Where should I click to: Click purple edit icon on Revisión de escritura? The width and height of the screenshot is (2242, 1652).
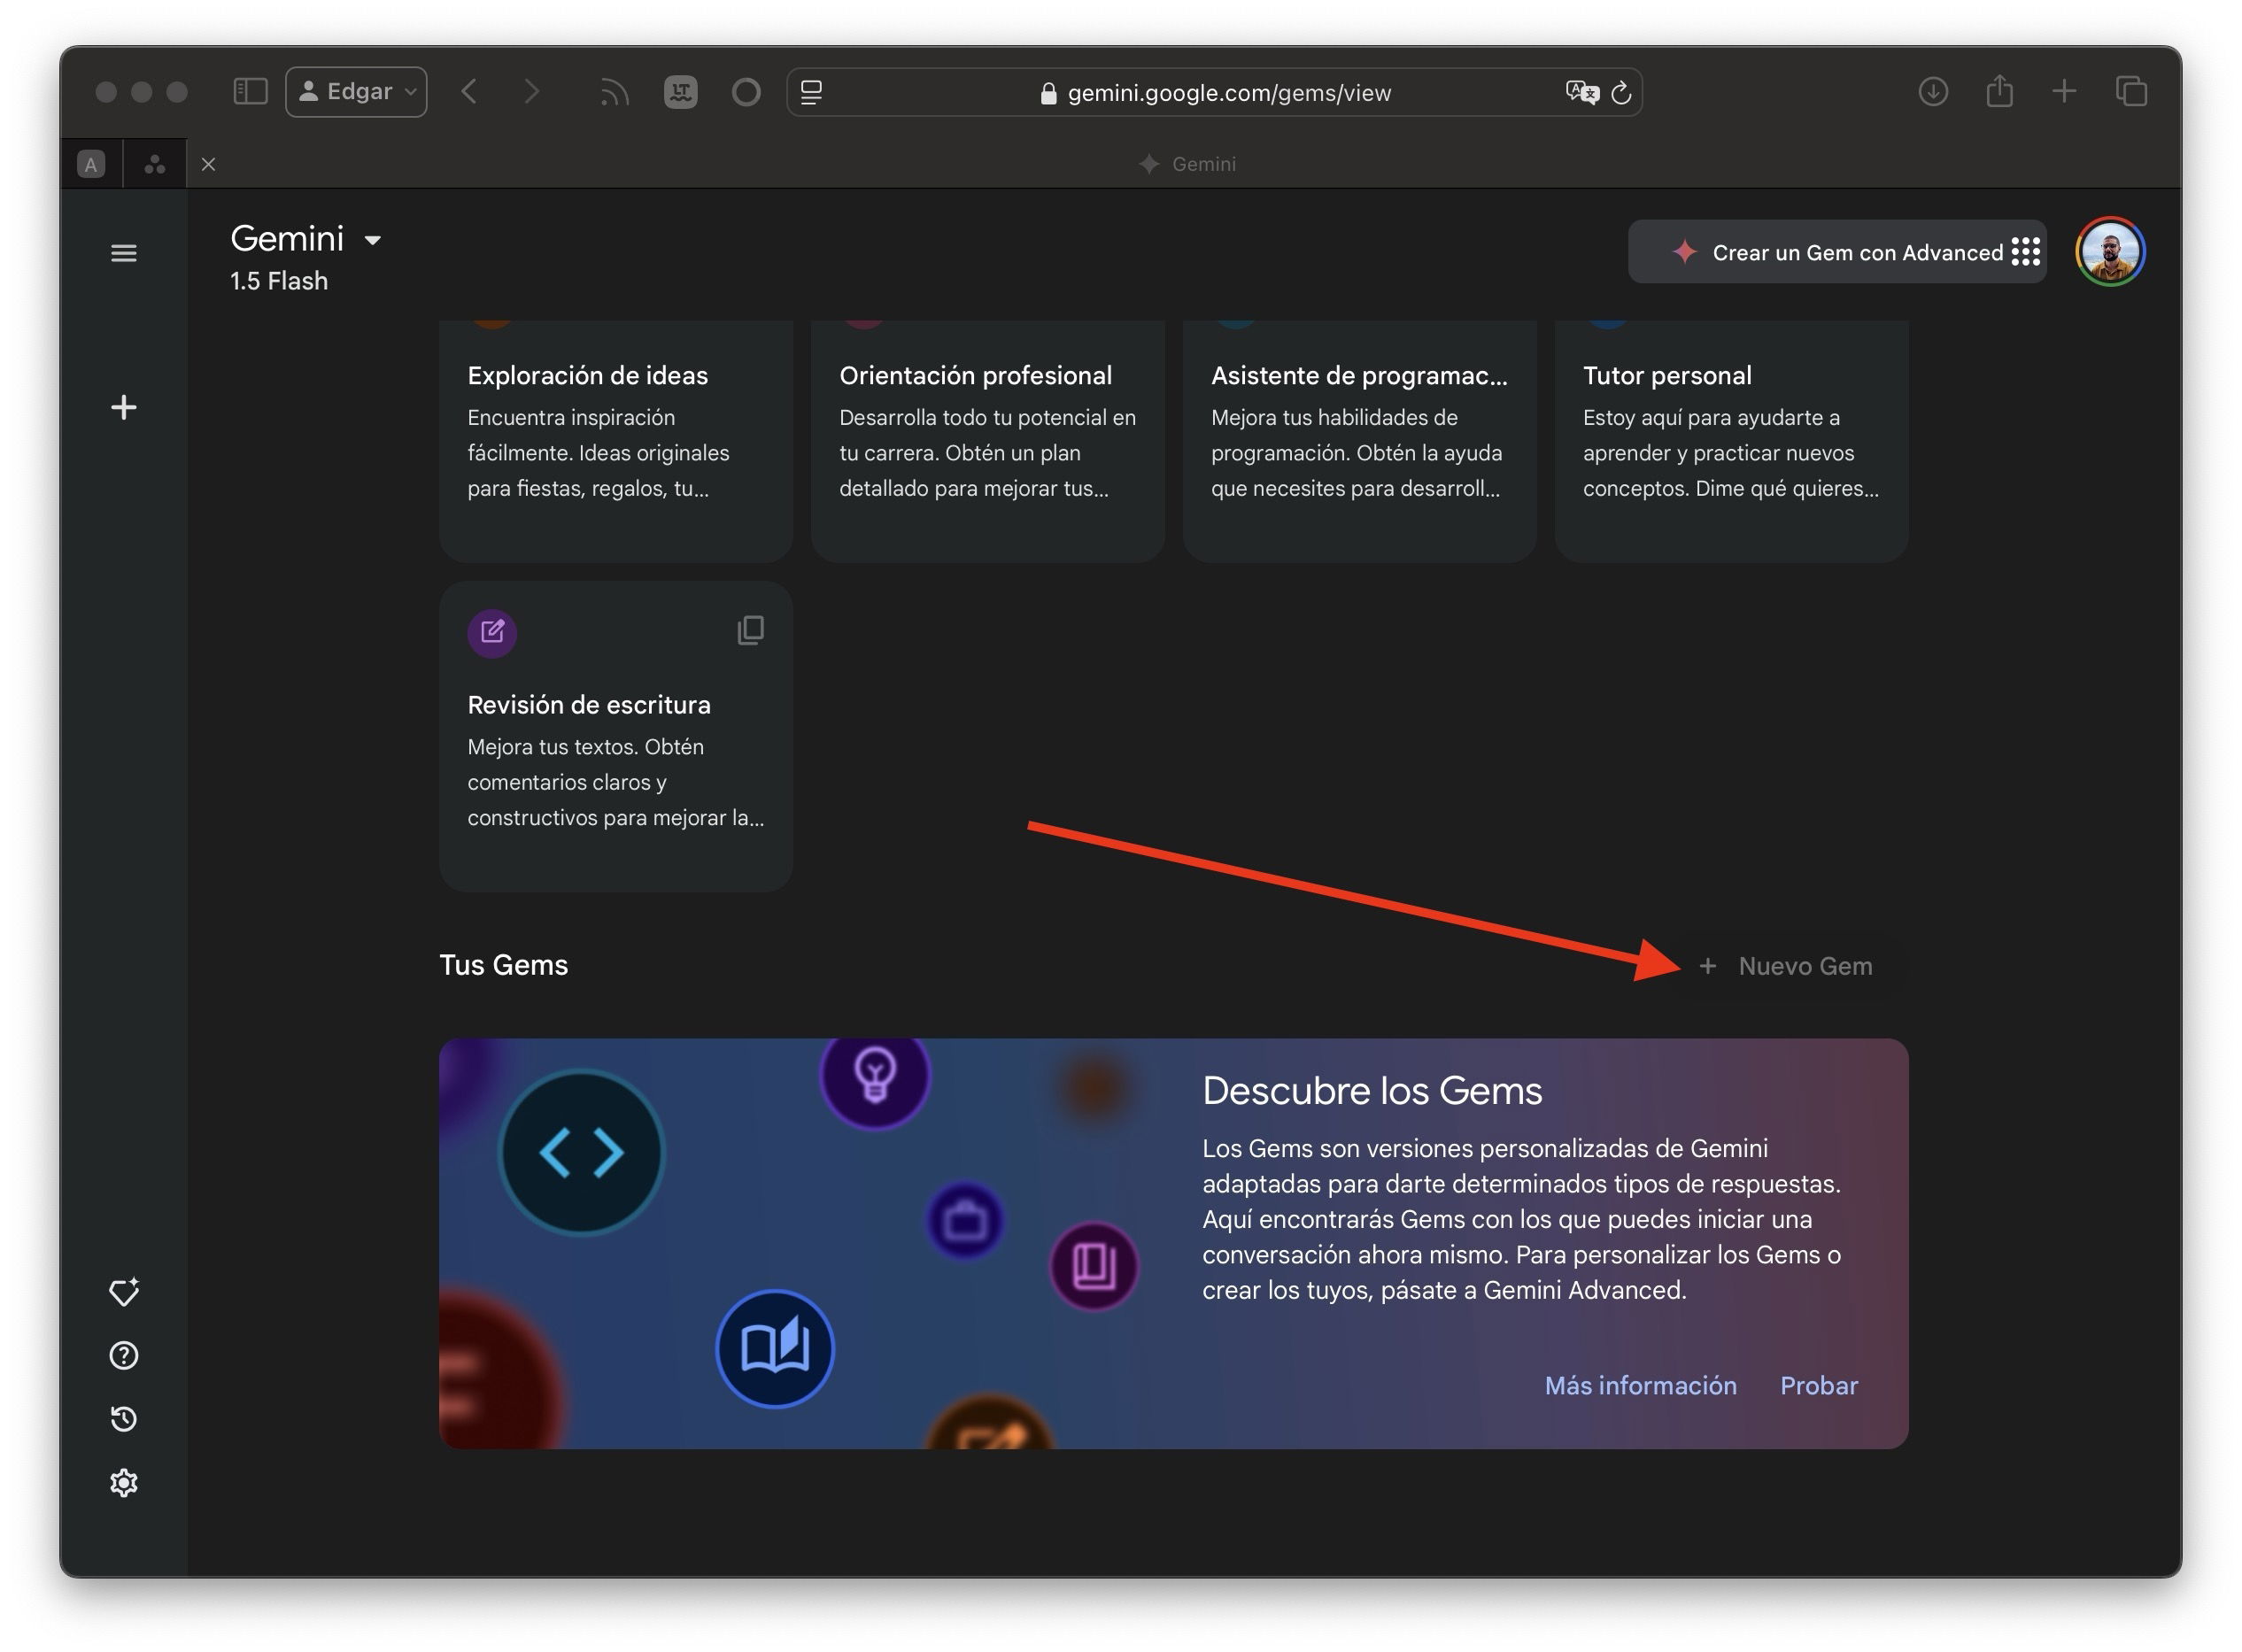click(492, 633)
